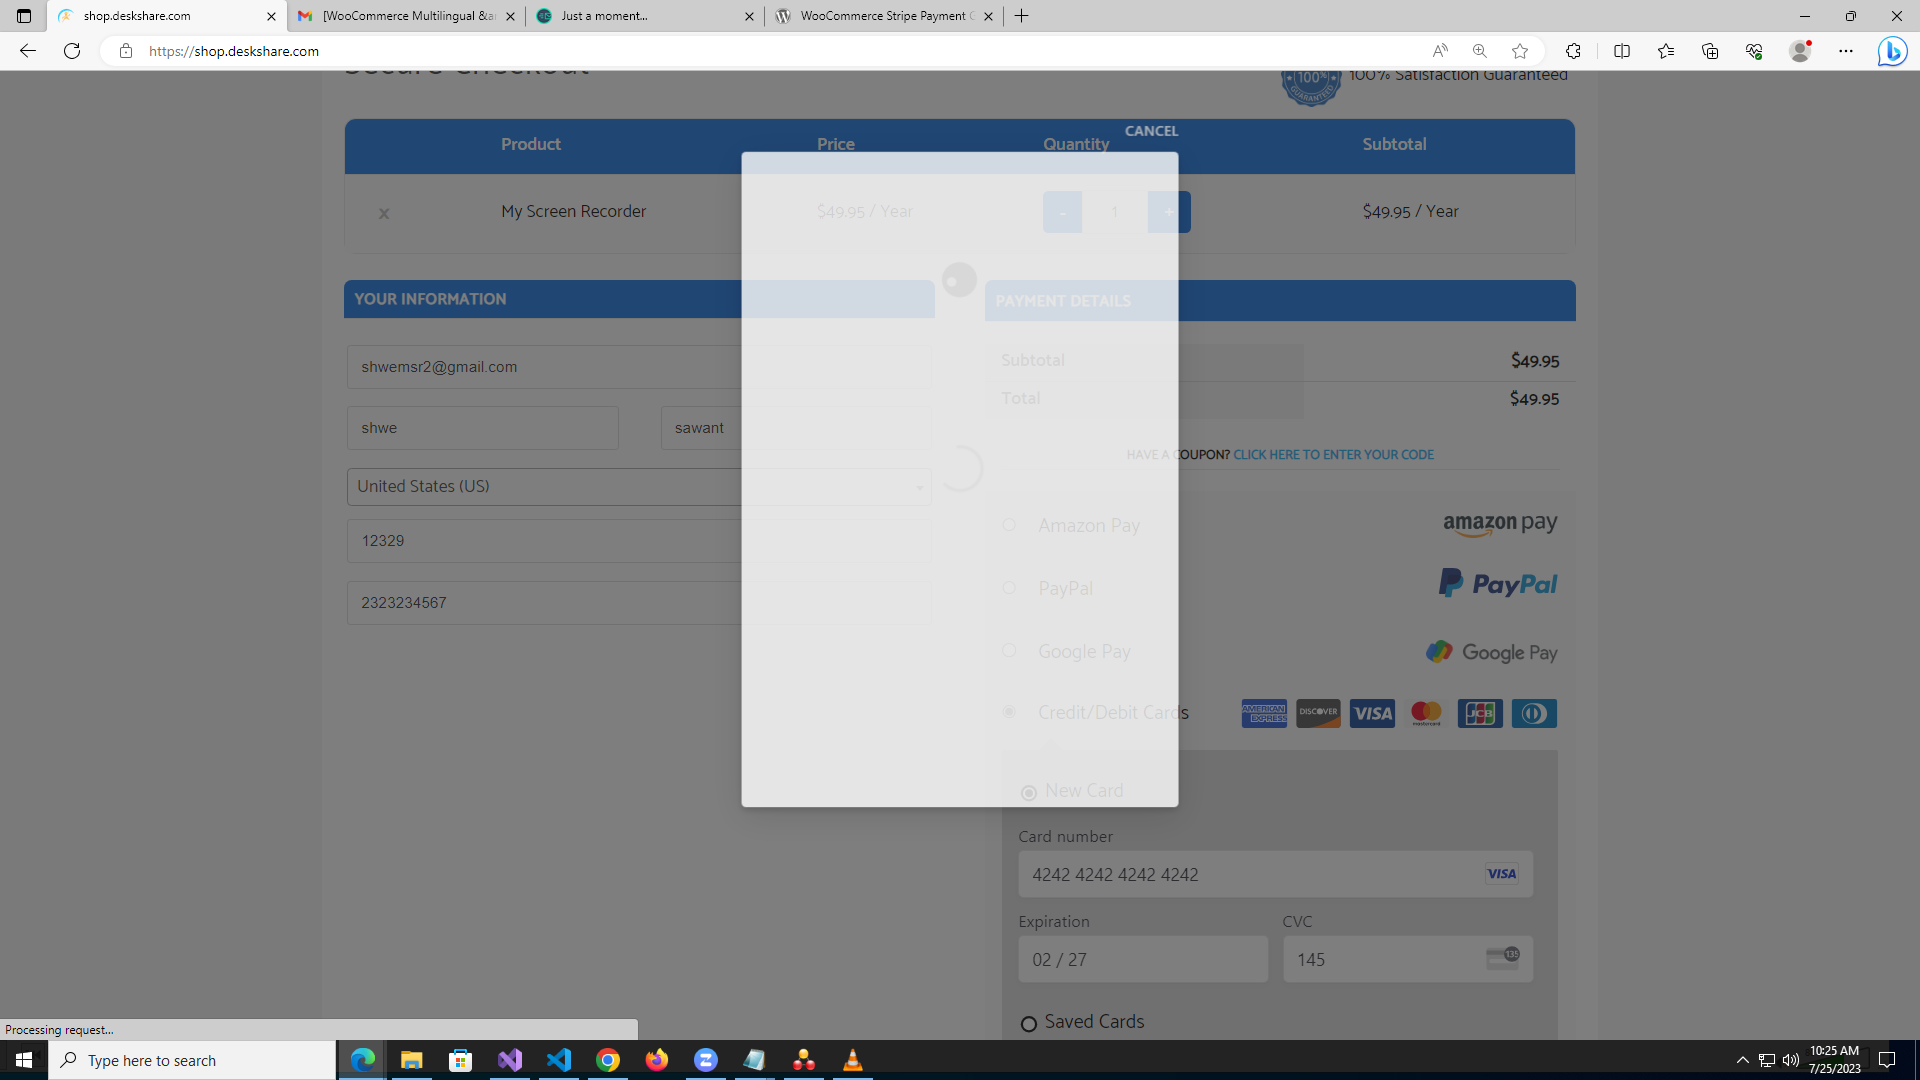Open the Collections panel
The width and height of the screenshot is (1920, 1080).
[x=1710, y=51]
